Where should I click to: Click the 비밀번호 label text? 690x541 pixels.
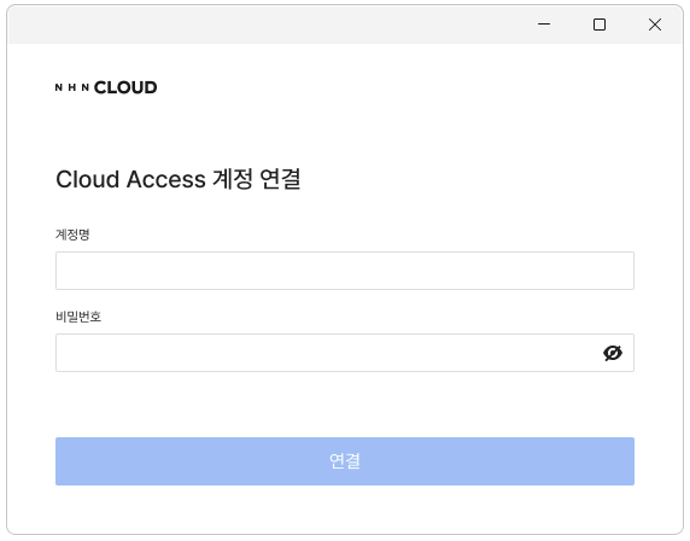click(78, 316)
